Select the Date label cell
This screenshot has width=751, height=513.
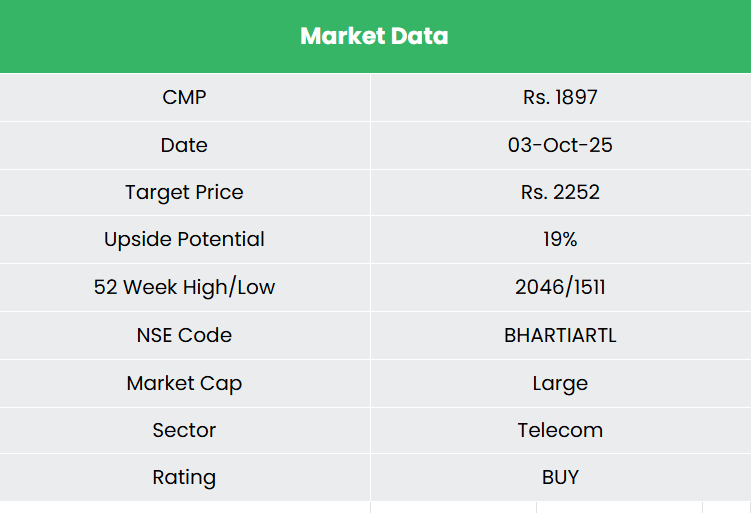184,145
